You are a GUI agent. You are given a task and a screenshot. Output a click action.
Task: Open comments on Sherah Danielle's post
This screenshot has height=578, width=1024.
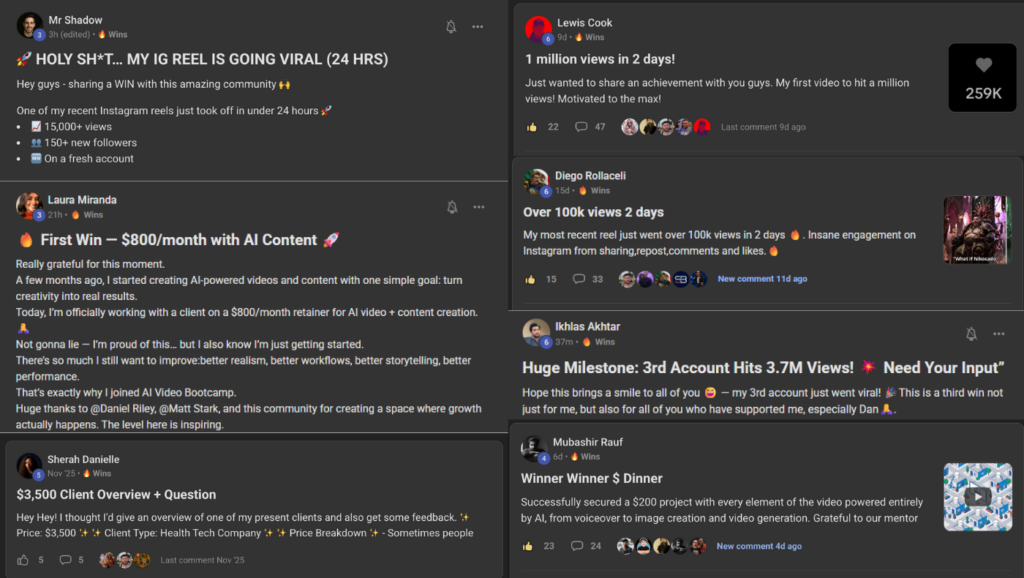coord(65,560)
